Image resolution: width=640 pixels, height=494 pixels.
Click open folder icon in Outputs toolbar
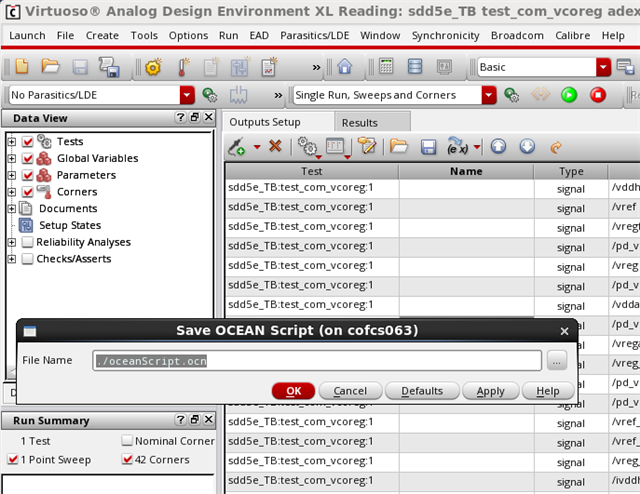[398, 146]
